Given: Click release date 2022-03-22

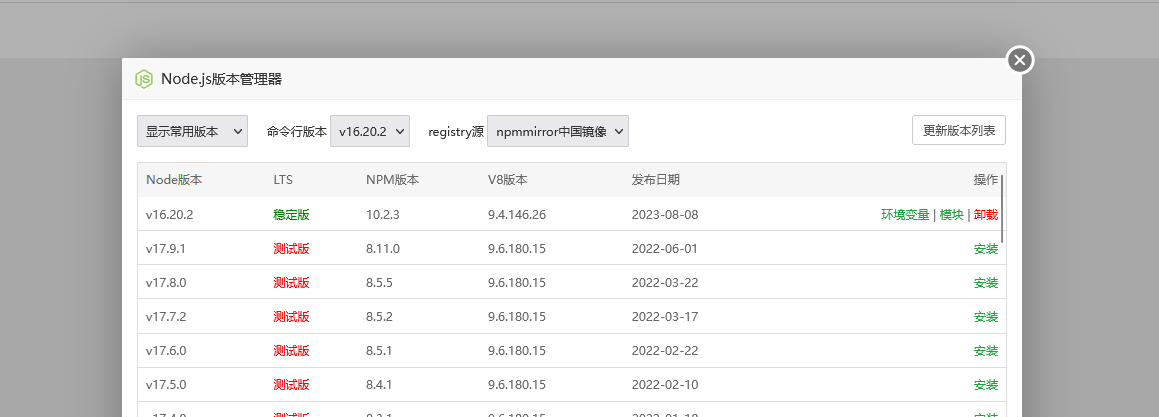Looking at the screenshot, I should [665, 282].
